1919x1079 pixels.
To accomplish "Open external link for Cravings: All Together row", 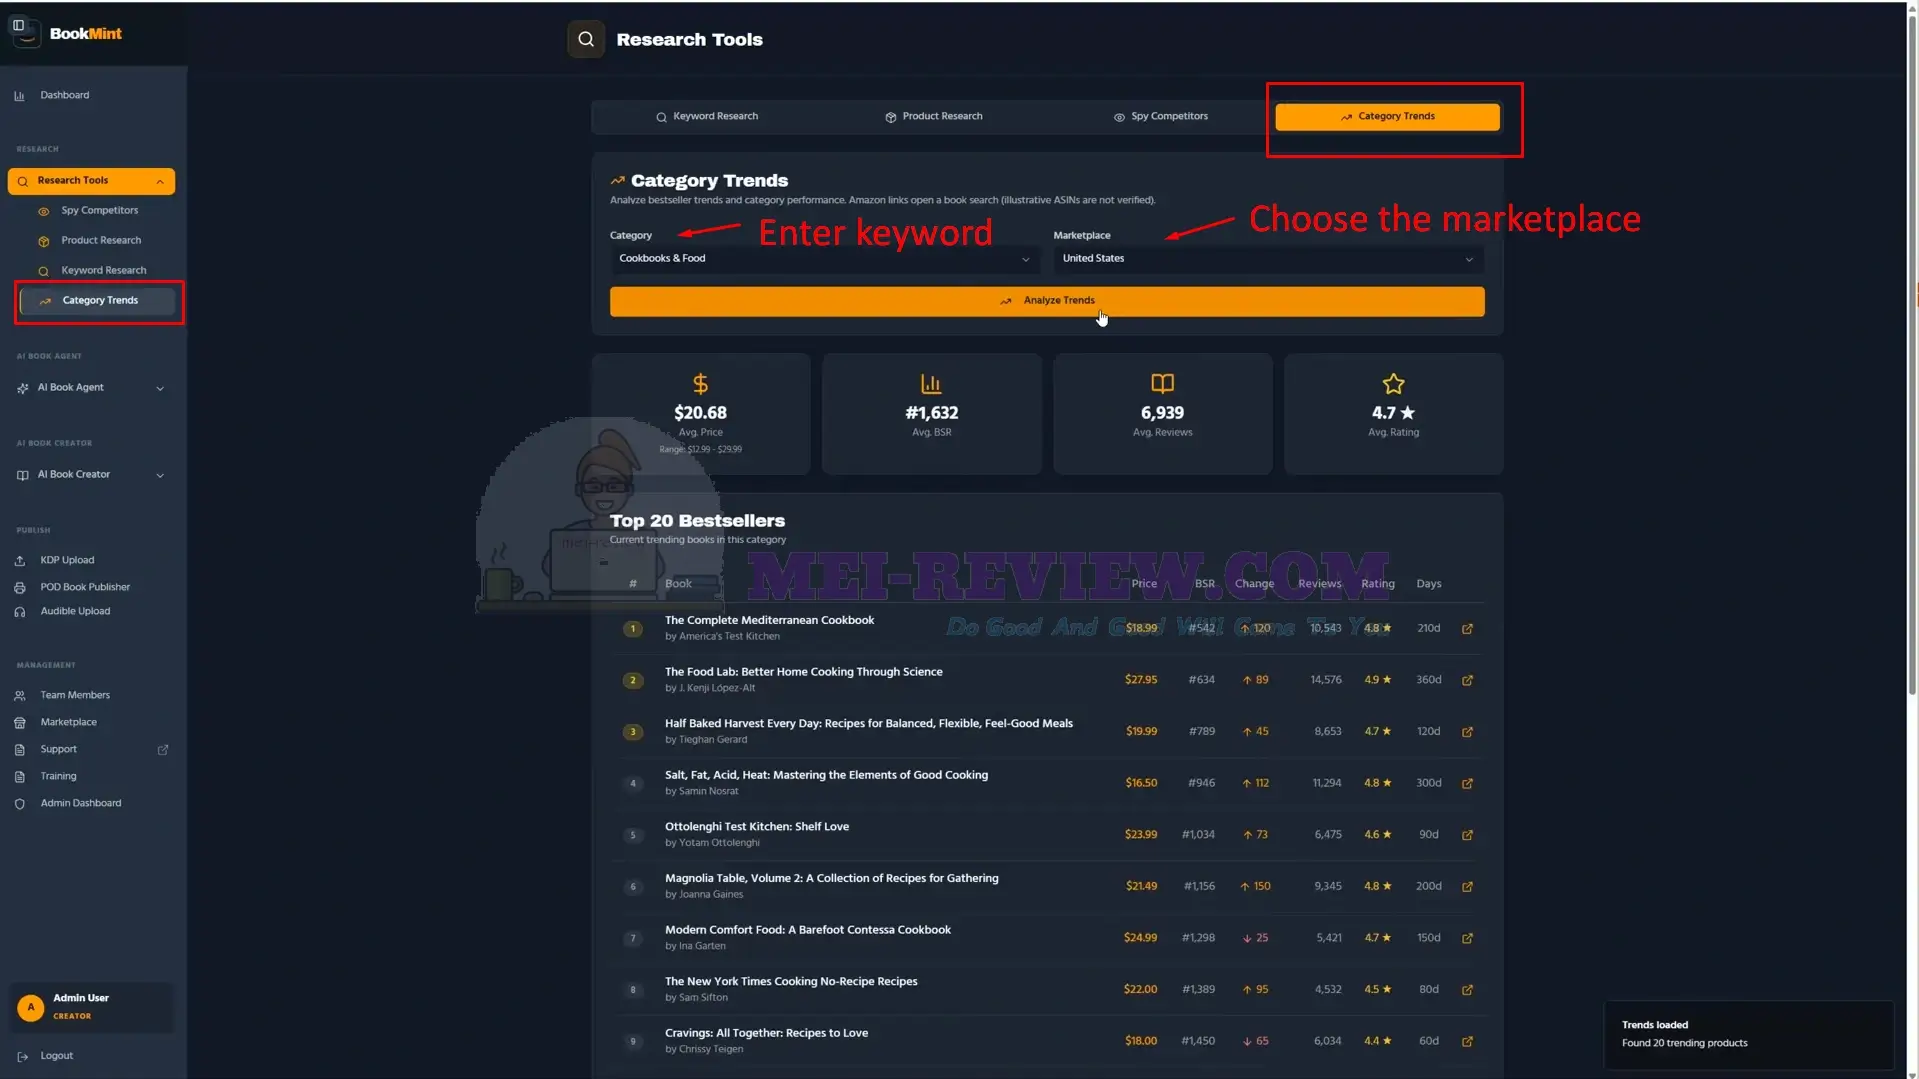I will [1467, 1042].
